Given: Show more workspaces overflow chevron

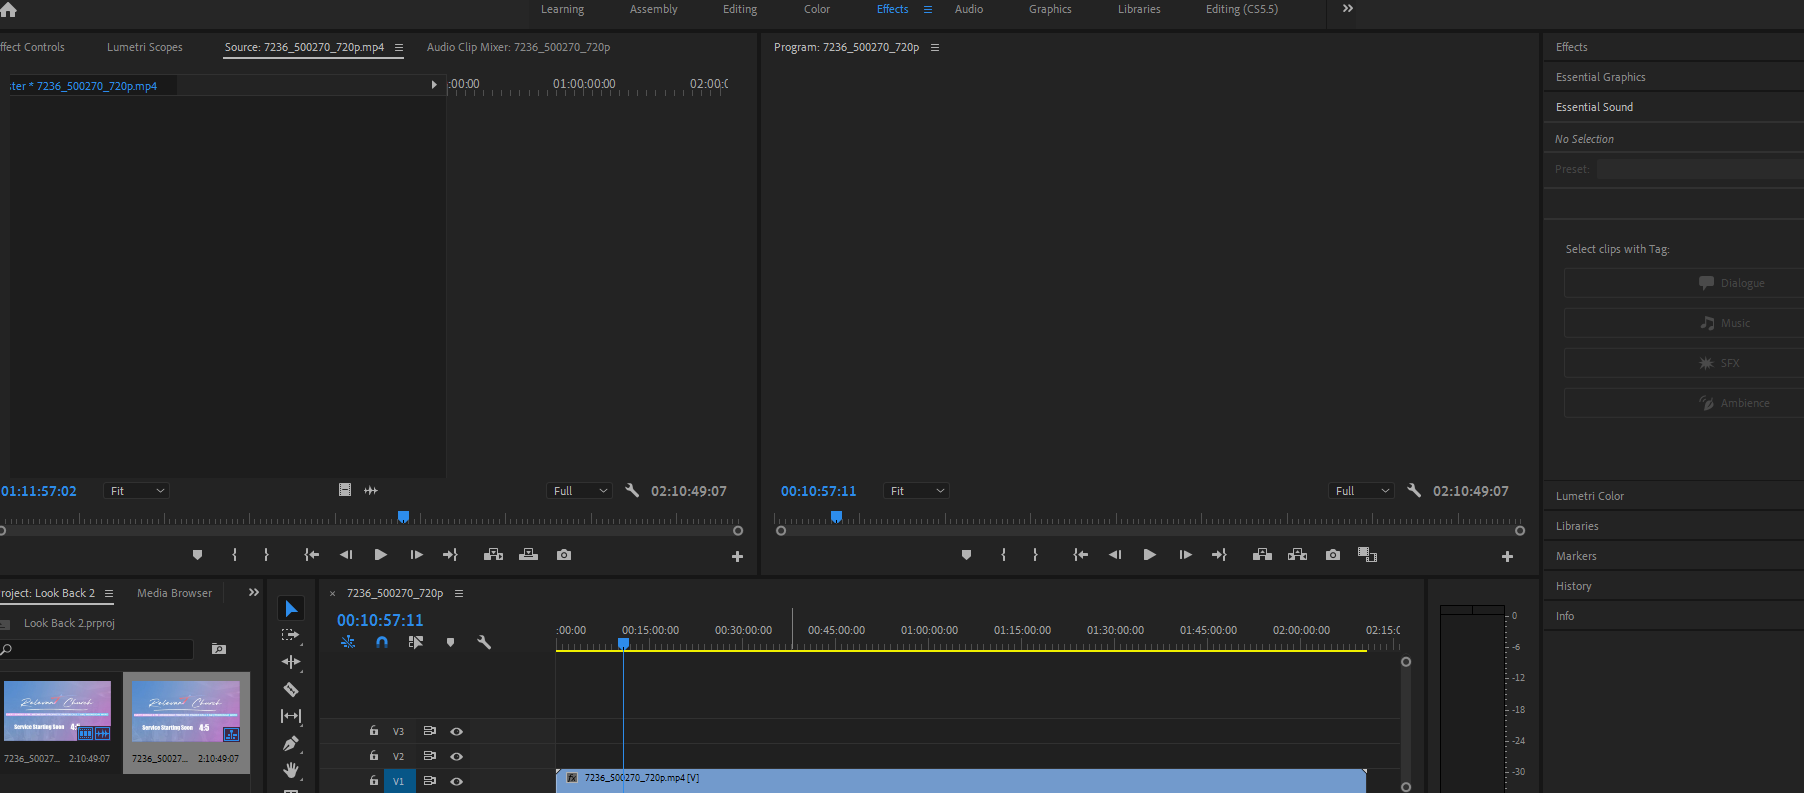Looking at the screenshot, I should (1348, 9).
